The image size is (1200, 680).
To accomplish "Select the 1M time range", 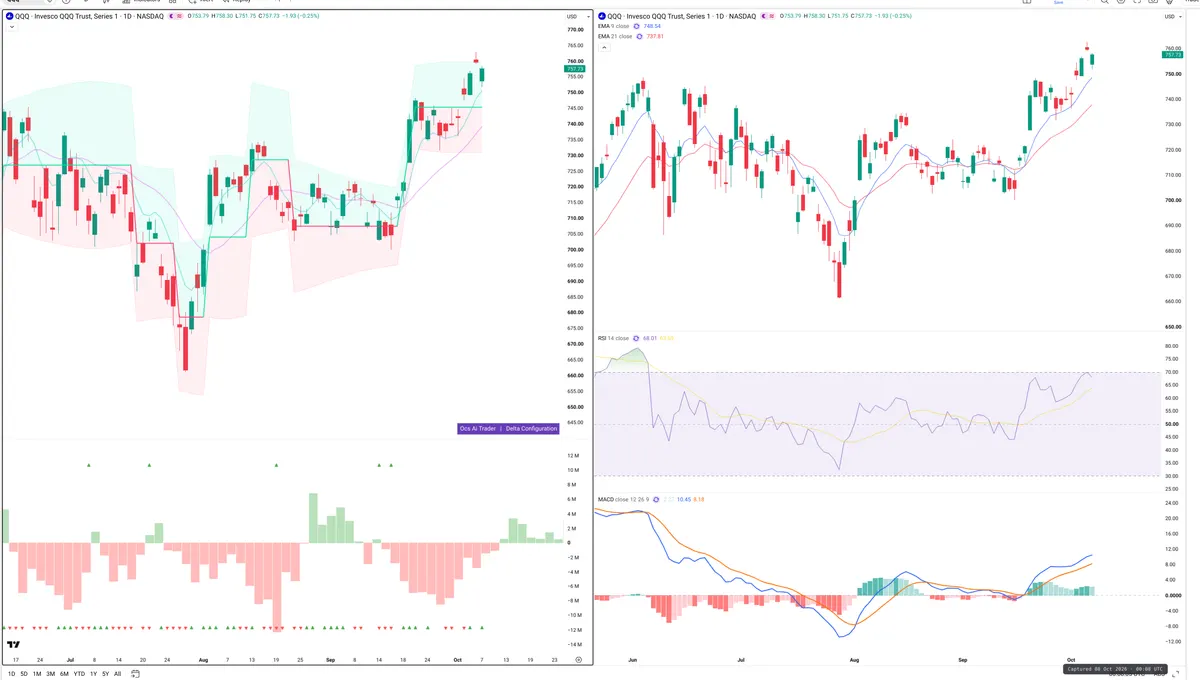I will pyautogui.click(x=37, y=674).
